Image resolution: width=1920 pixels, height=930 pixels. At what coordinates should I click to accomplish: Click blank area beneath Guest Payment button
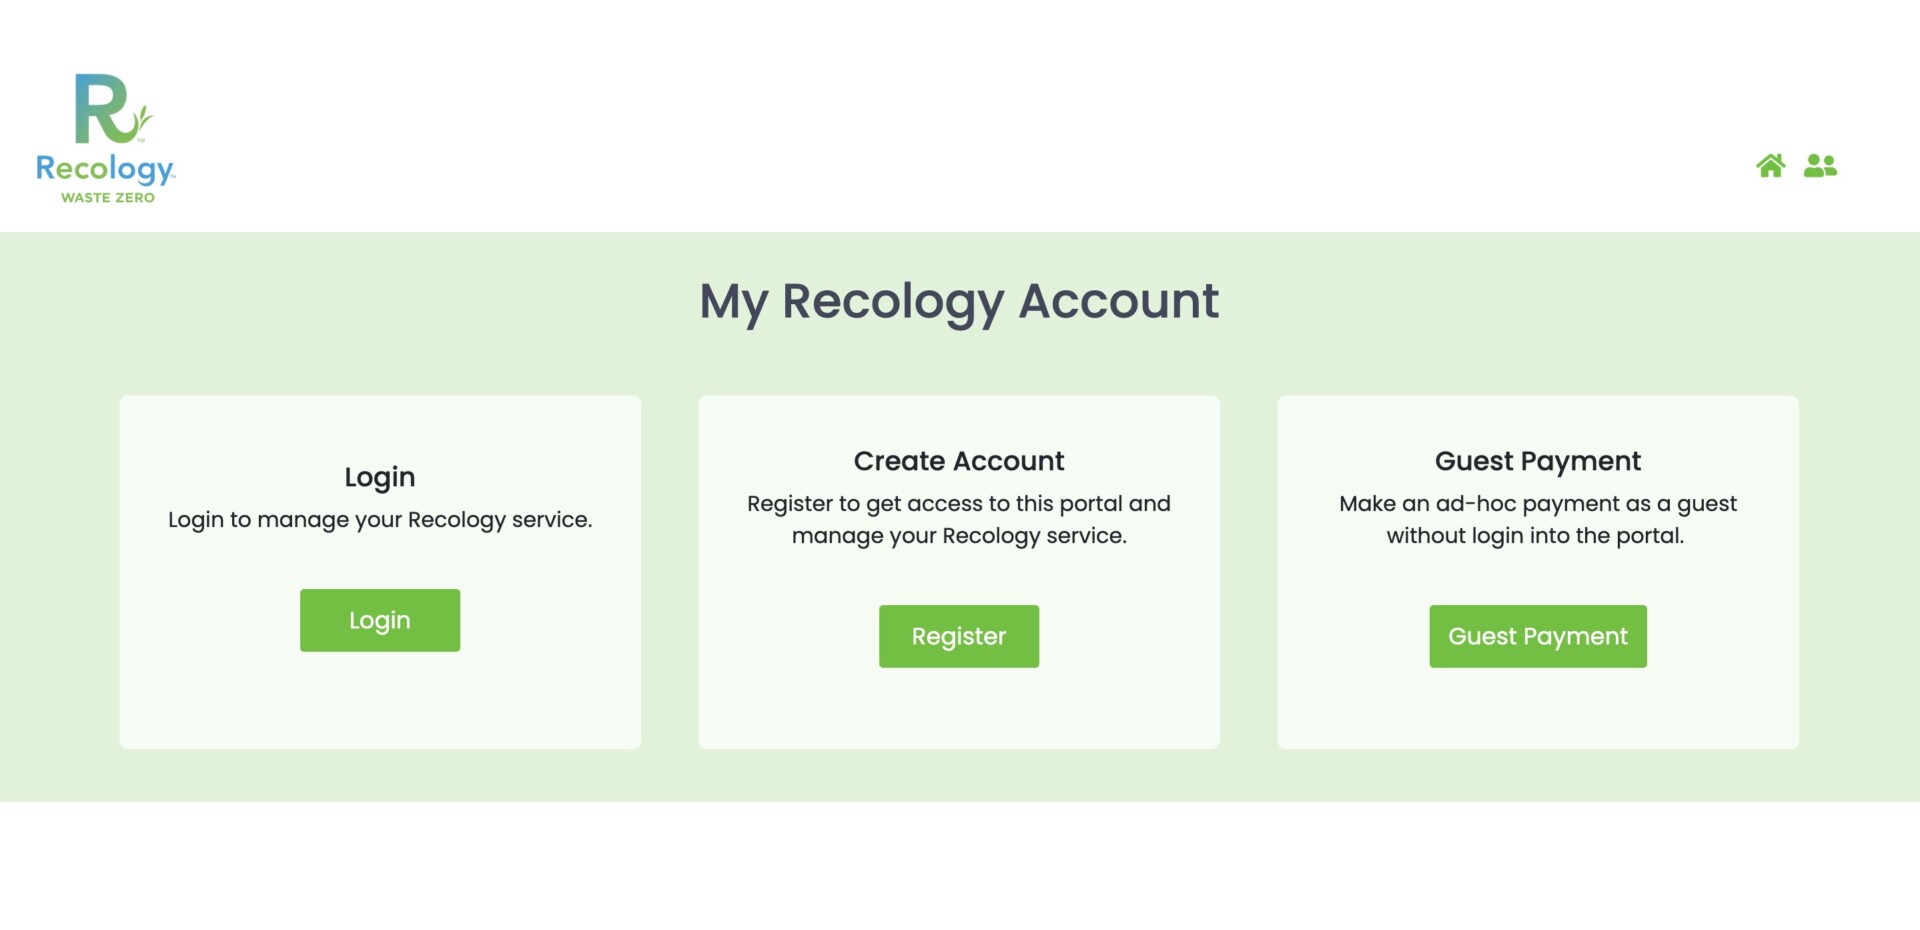[1537, 708]
